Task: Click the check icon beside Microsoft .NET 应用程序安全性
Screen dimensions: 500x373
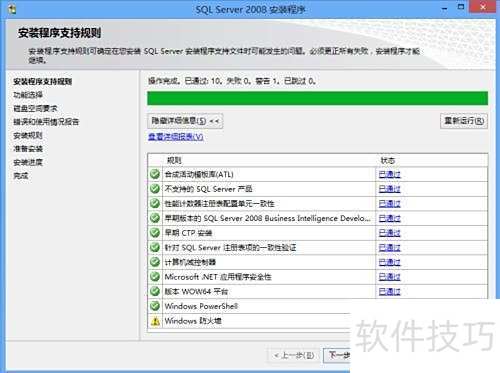Action: (x=155, y=277)
